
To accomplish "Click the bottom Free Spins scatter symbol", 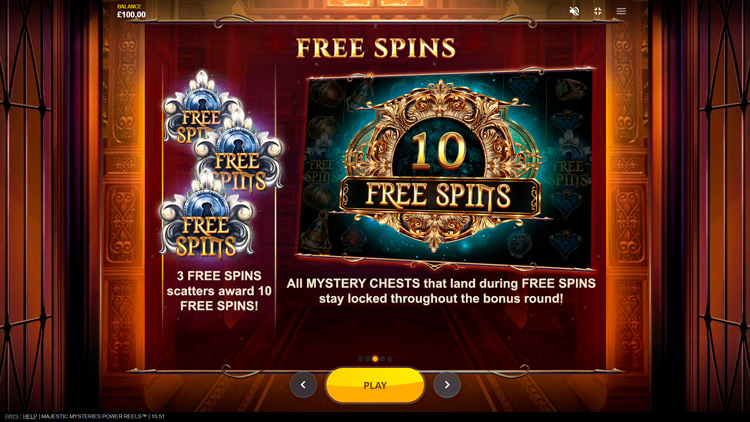I will (207, 220).
